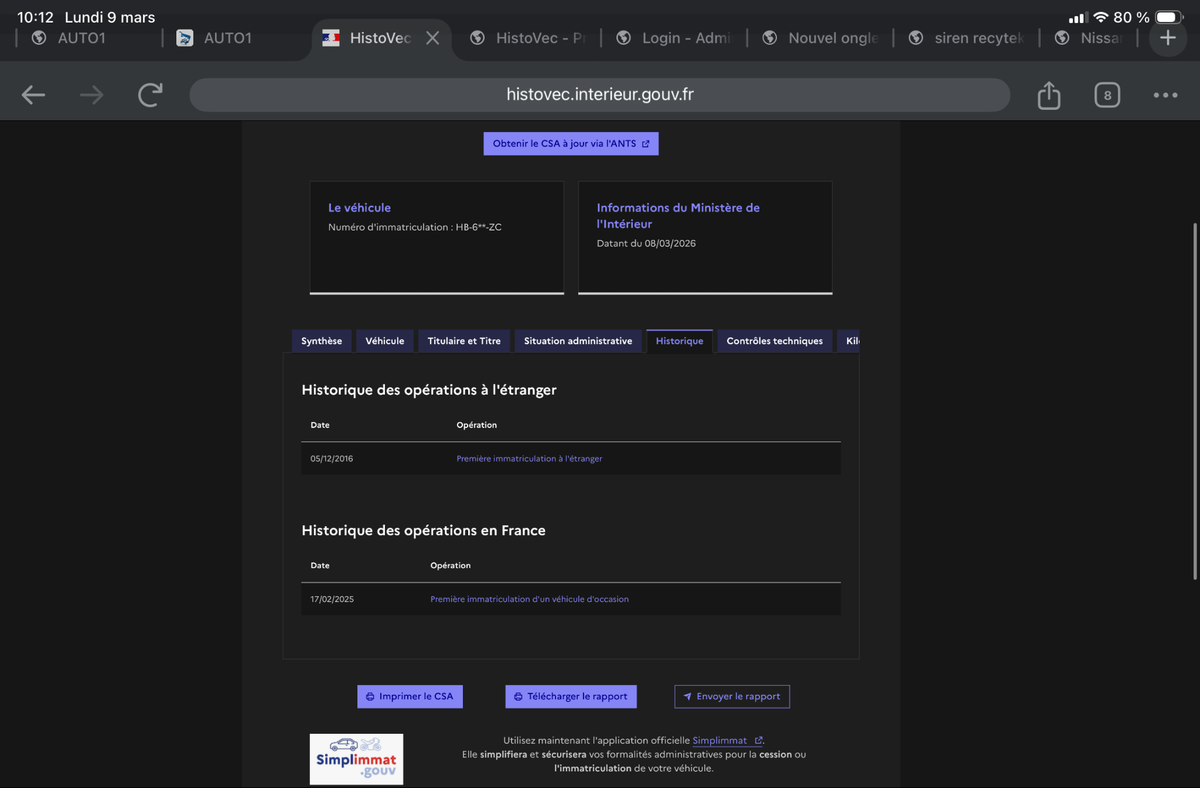Open the Situation administrative tab
The image size is (1200, 788).
pyautogui.click(x=578, y=341)
